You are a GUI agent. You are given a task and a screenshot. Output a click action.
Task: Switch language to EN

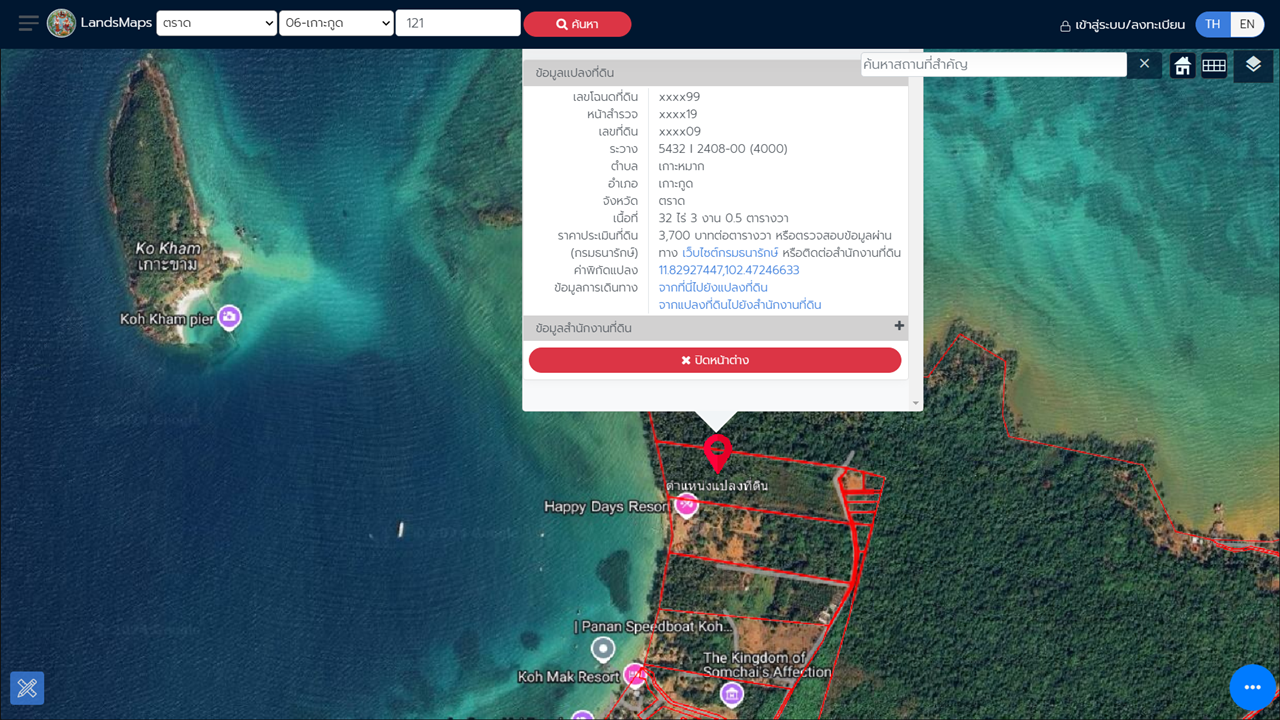(x=1247, y=24)
